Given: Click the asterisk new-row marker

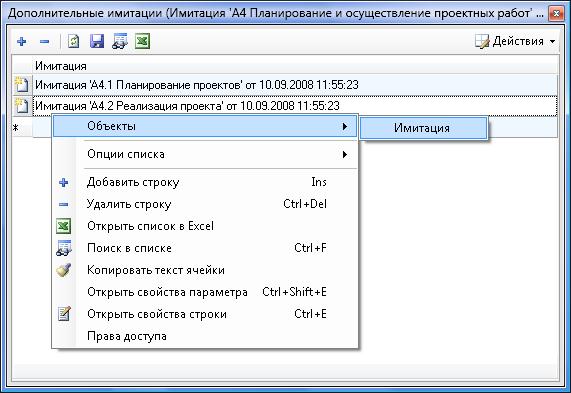Looking at the screenshot, I should click(x=16, y=128).
